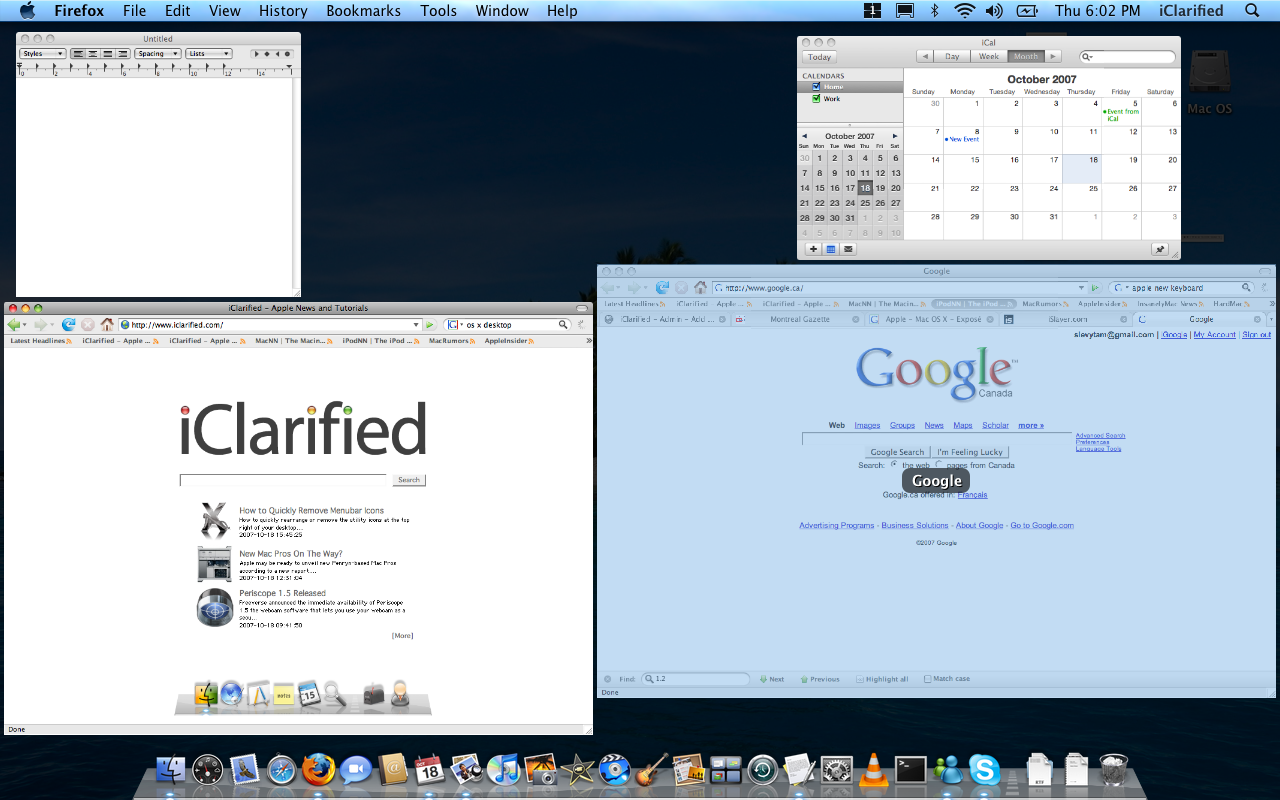Open Safari compass icon in the Dock
Screen dimensions: 1280x800
(x=282, y=770)
